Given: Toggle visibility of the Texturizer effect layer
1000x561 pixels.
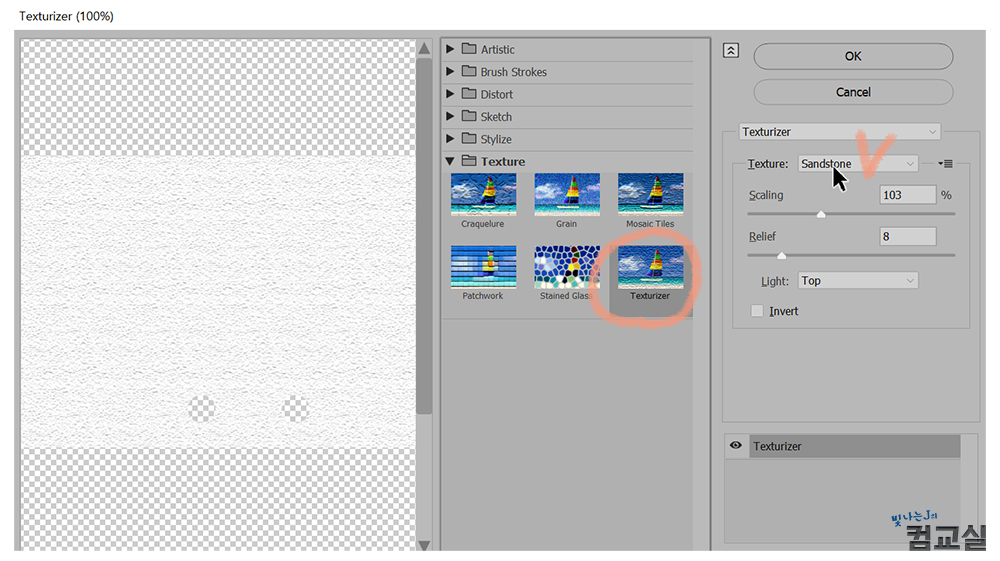Looking at the screenshot, I should (735, 446).
